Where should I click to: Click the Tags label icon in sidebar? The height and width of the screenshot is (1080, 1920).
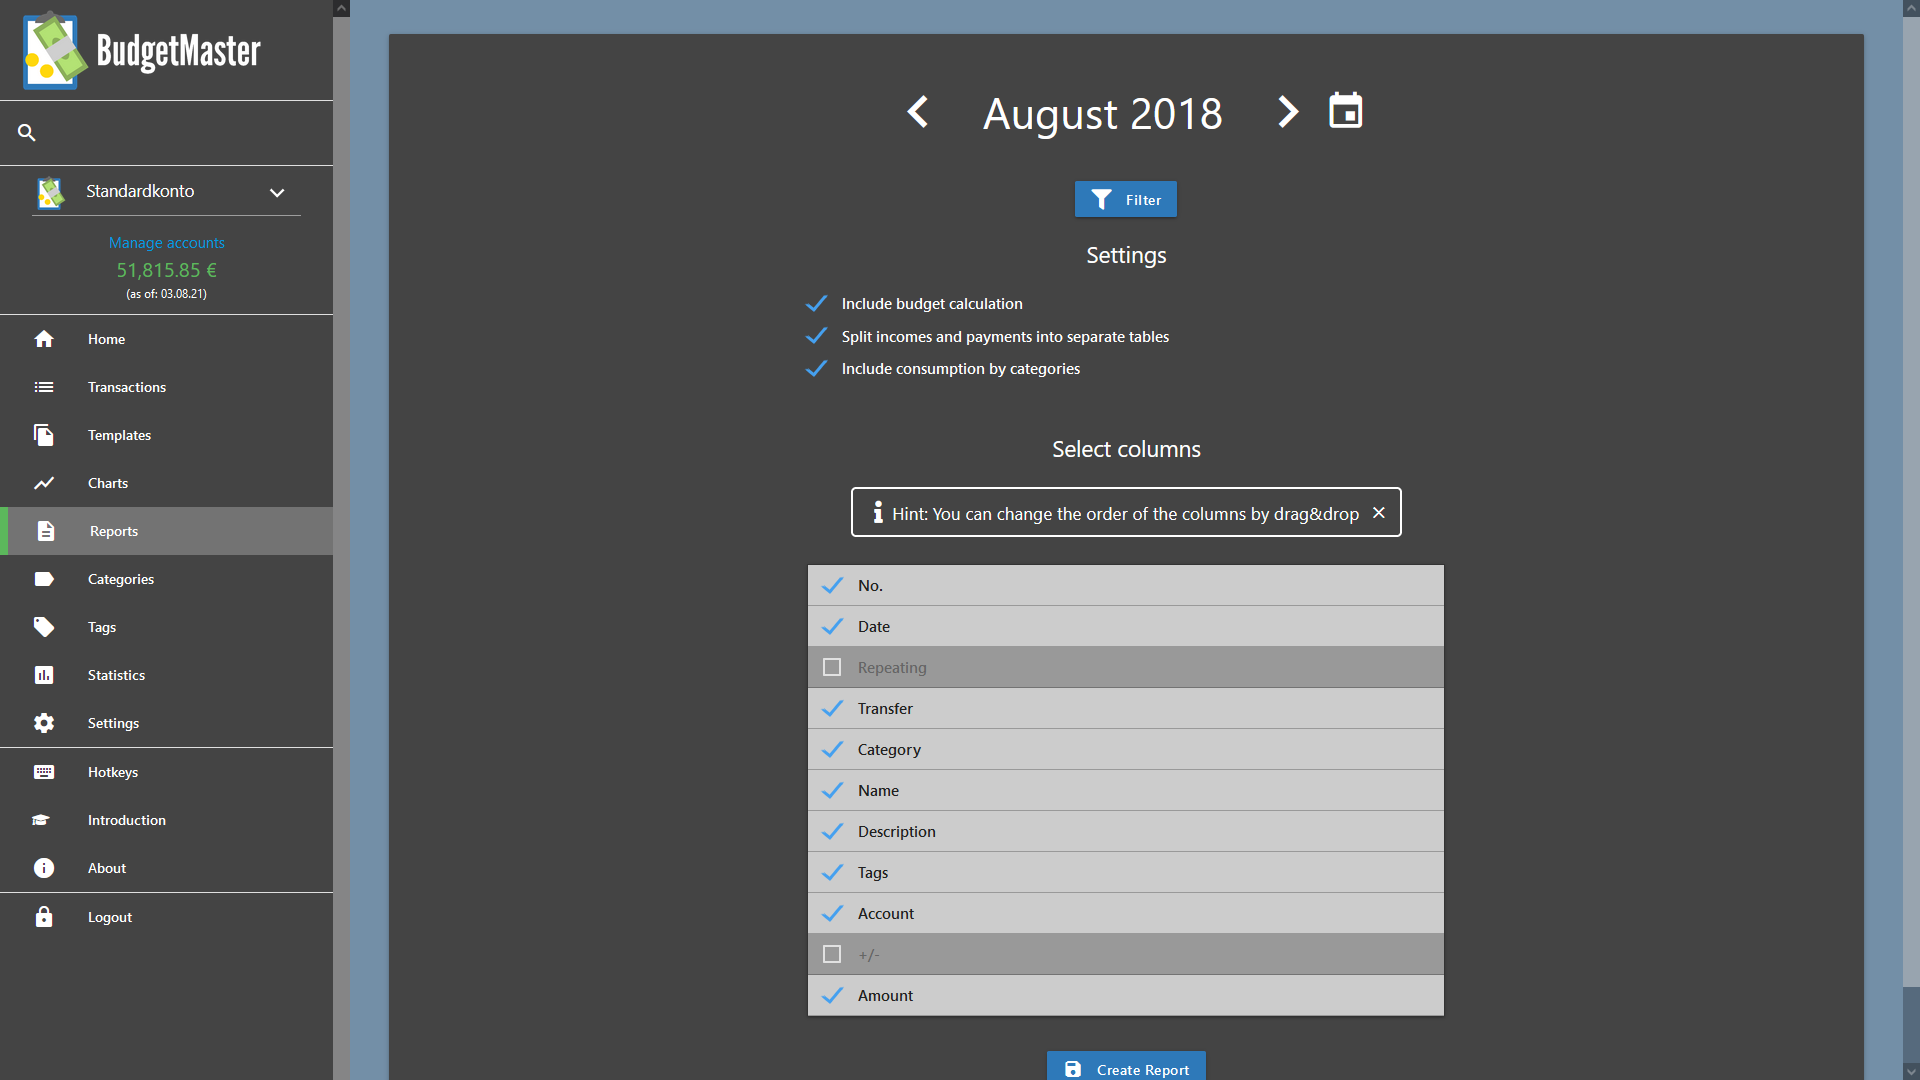[x=44, y=627]
